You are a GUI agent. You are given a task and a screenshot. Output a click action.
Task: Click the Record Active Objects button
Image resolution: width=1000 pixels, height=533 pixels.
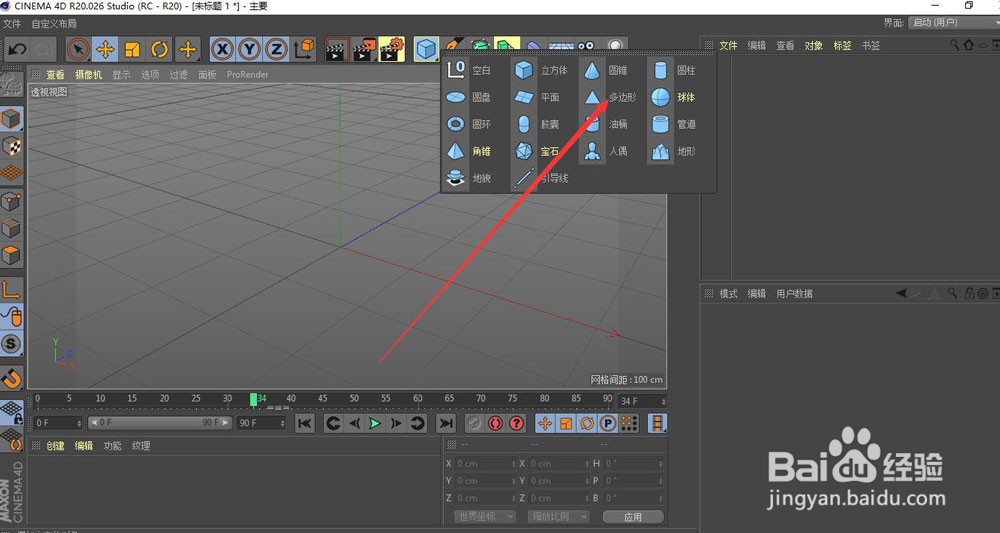(x=474, y=423)
